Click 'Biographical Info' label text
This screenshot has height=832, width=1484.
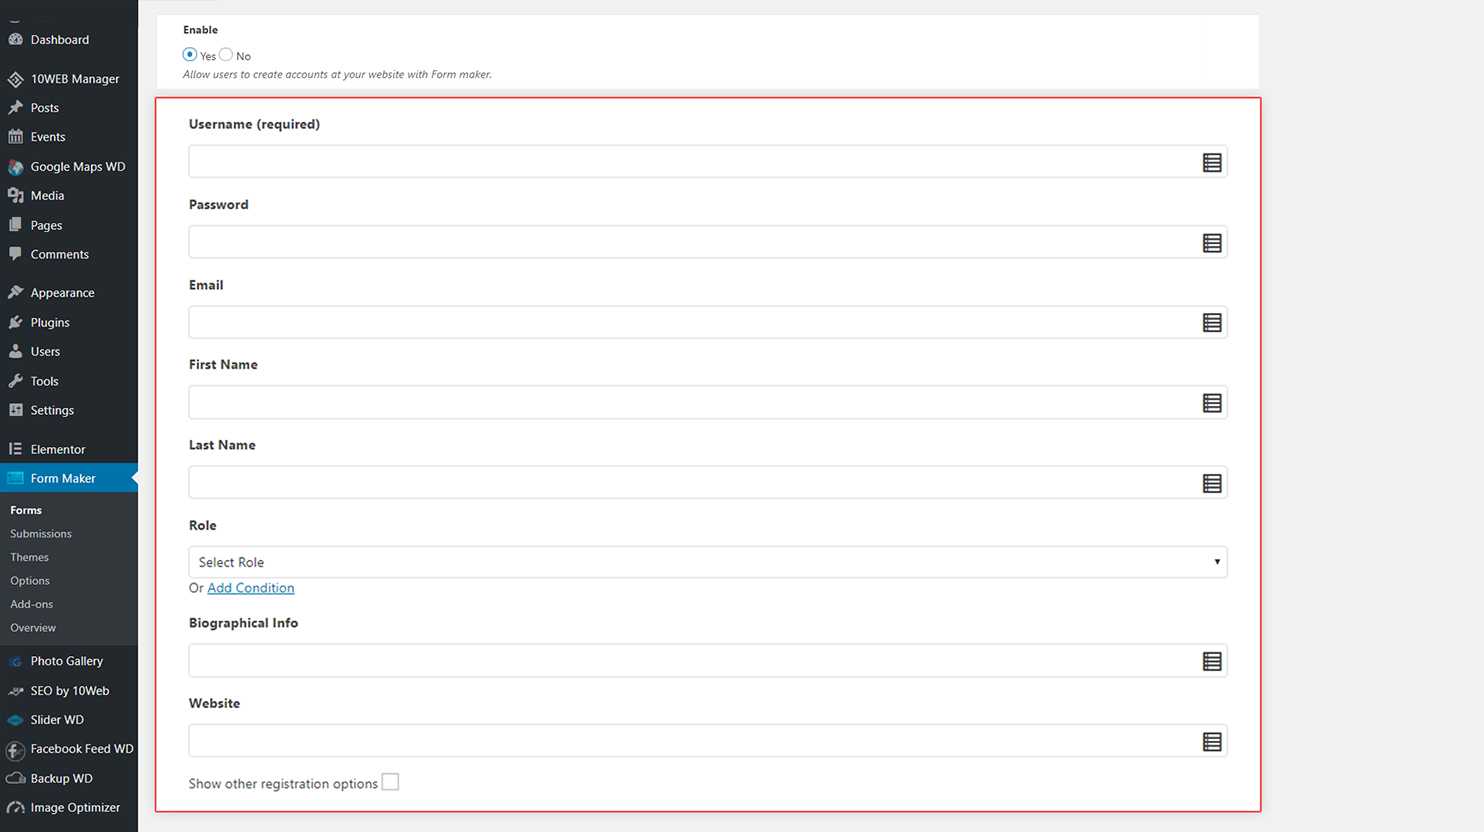coord(243,623)
